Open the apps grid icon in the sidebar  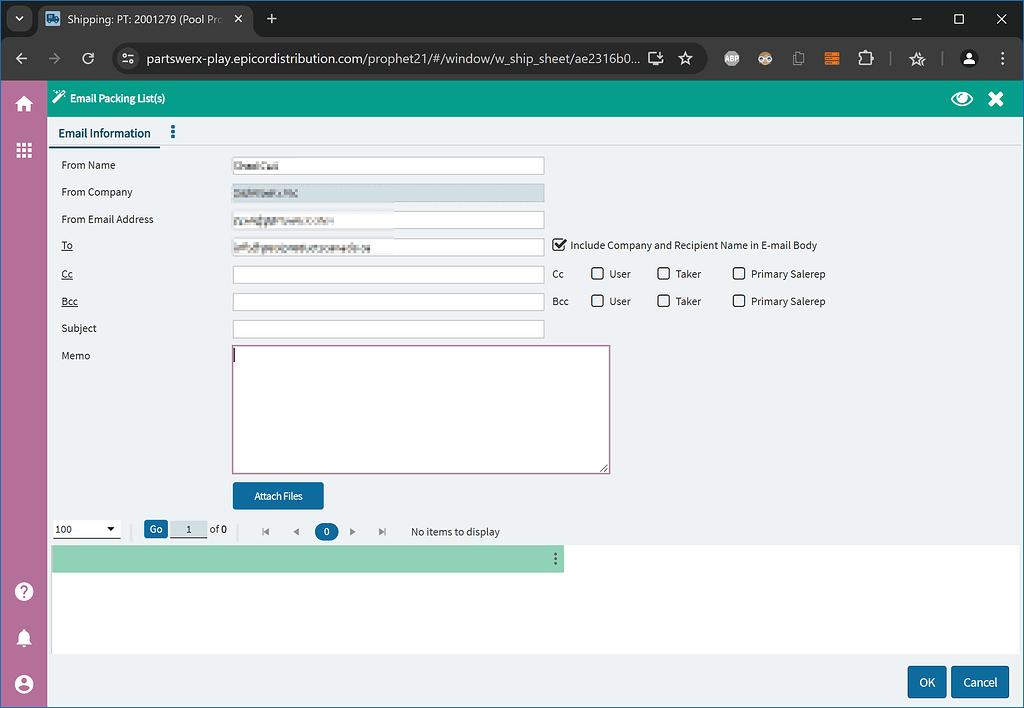[23, 150]
